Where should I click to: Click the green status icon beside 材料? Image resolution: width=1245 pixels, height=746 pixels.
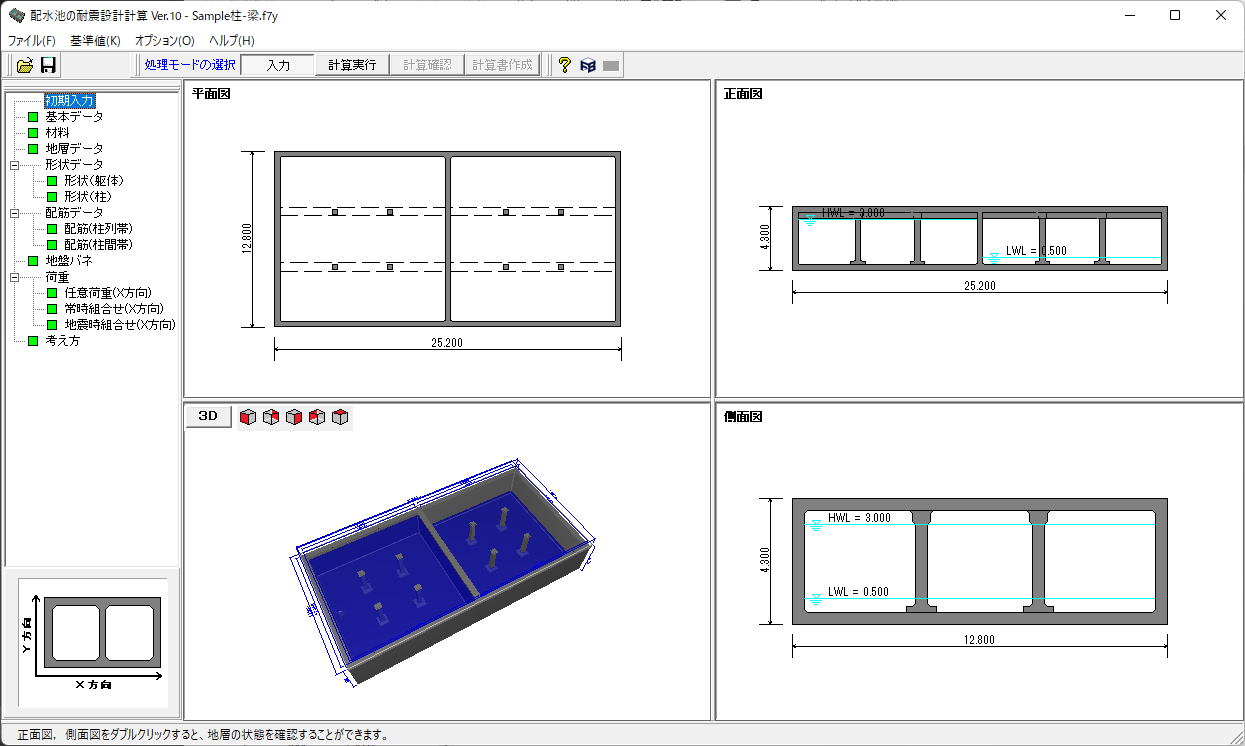click(33, 133)
